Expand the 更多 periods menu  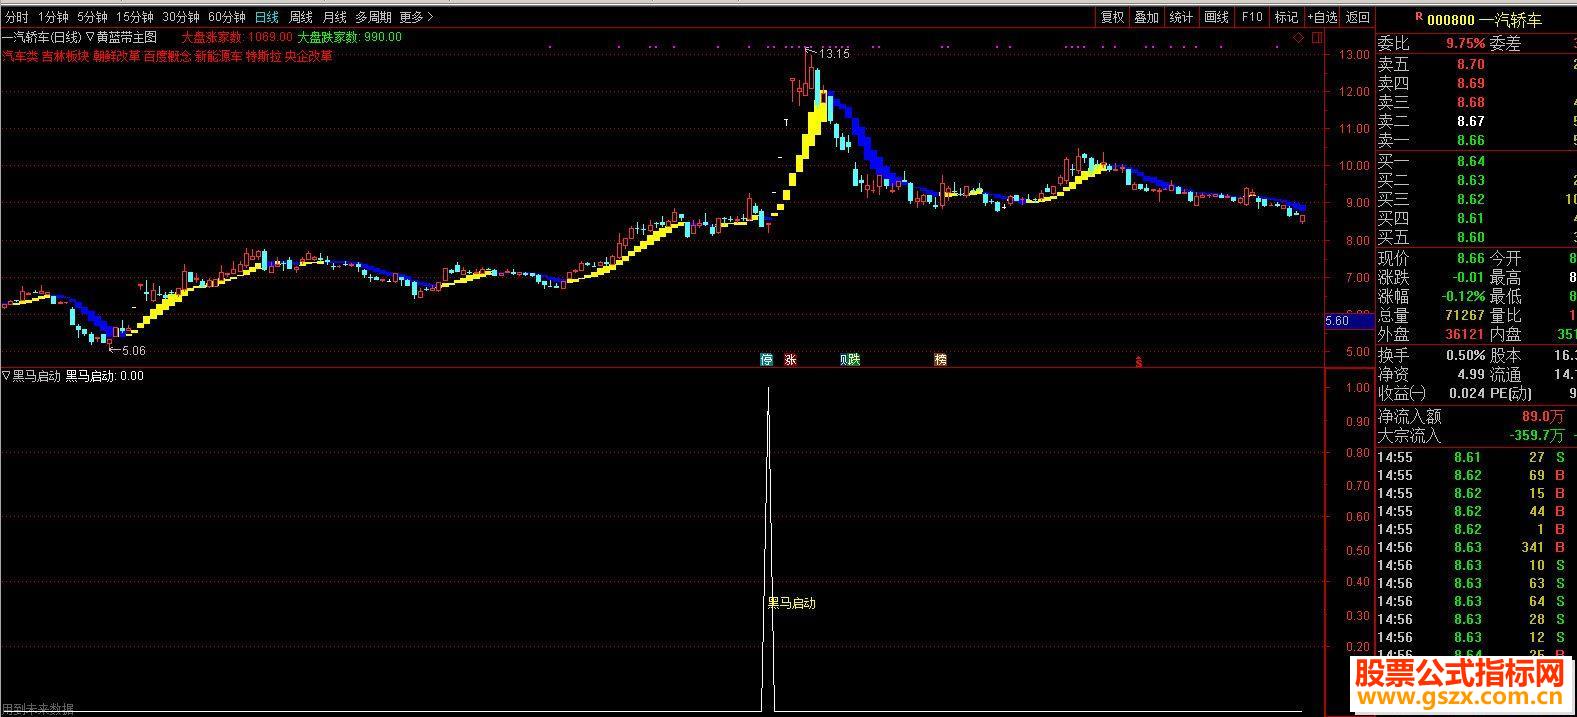416,17
